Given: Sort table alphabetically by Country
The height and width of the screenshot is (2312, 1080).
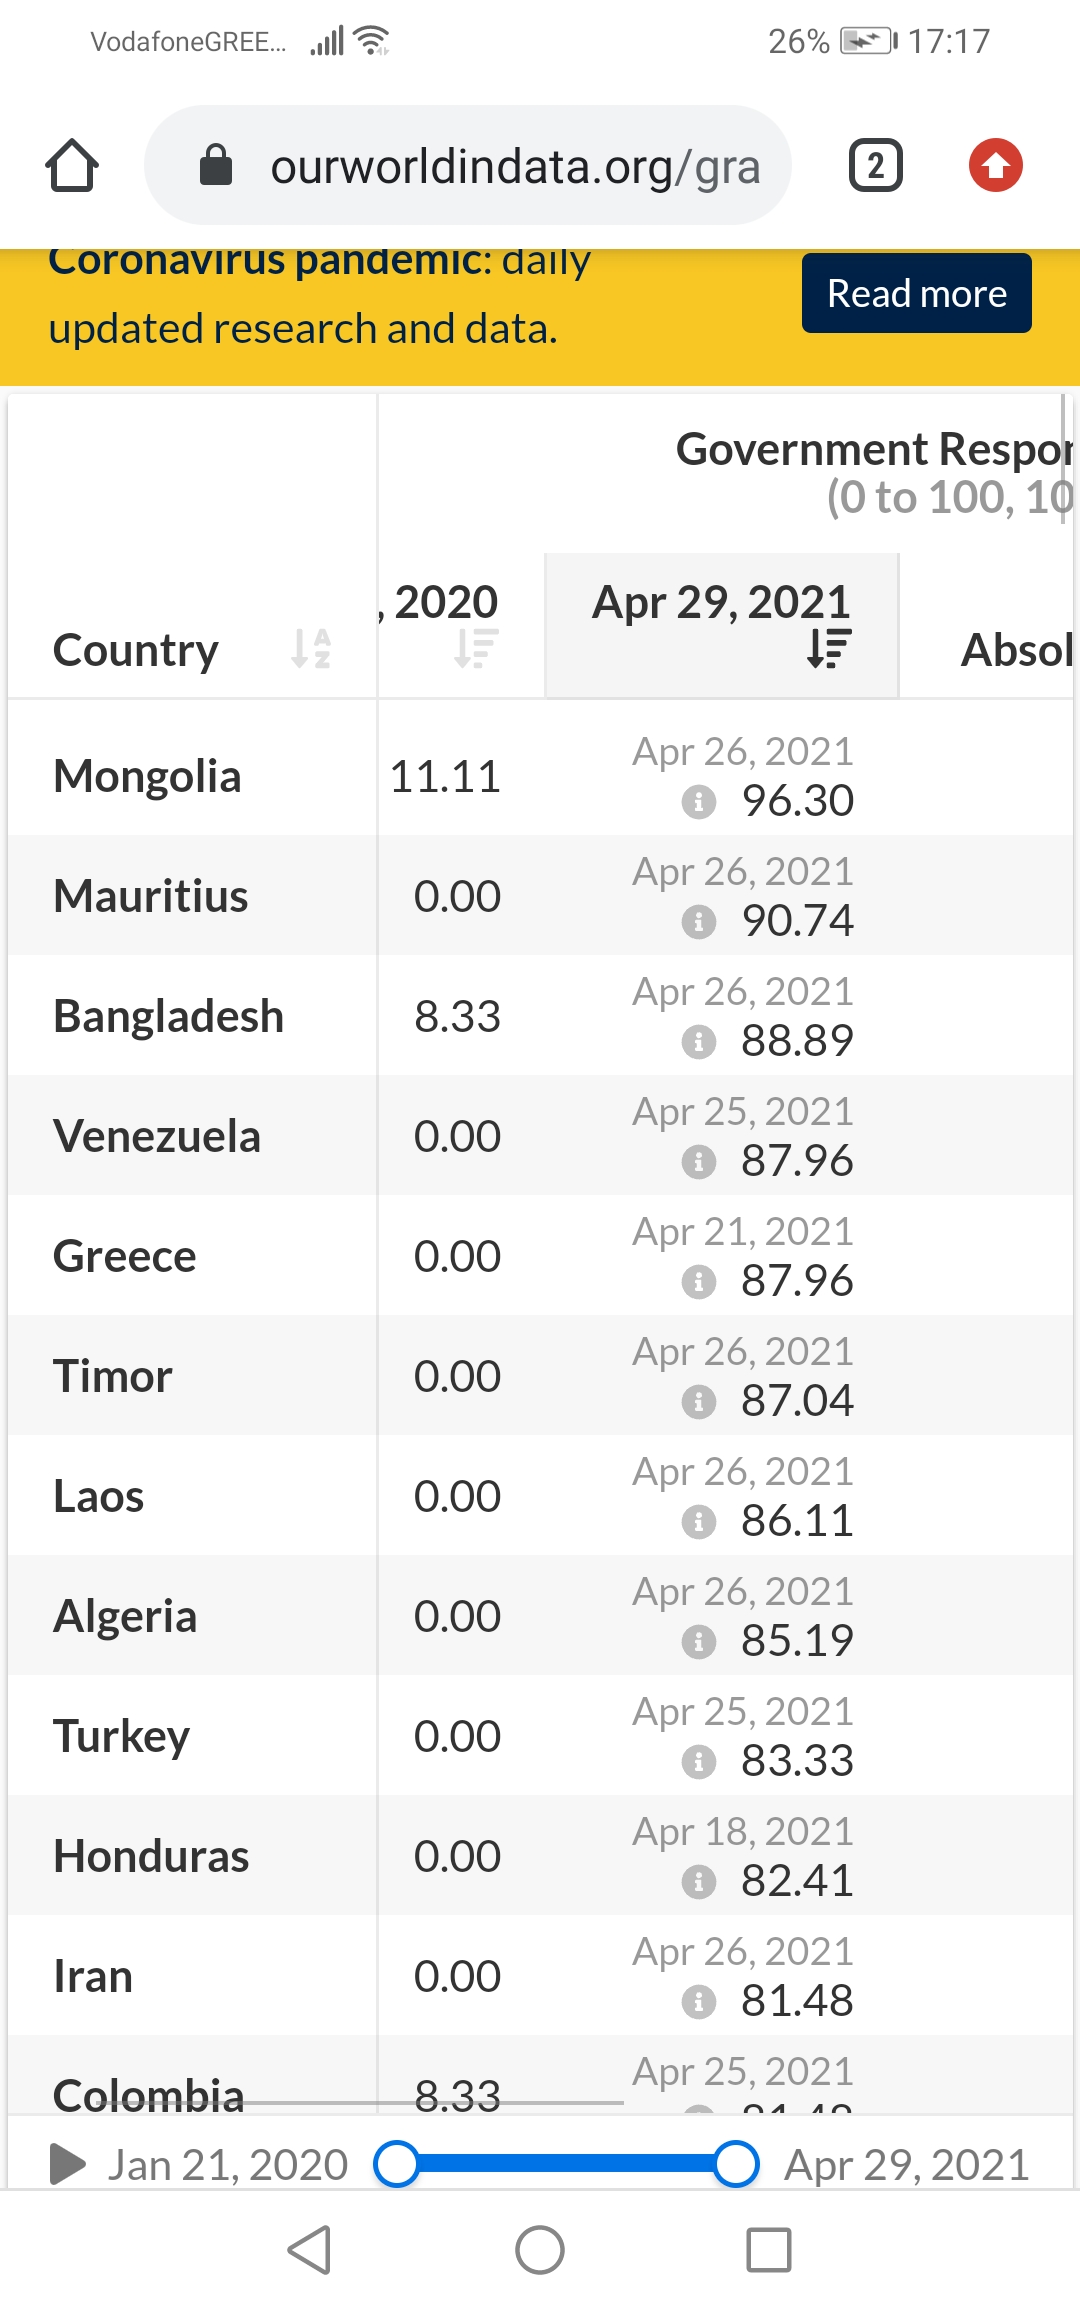Looking at the screenshot, I should pos(310,649).
